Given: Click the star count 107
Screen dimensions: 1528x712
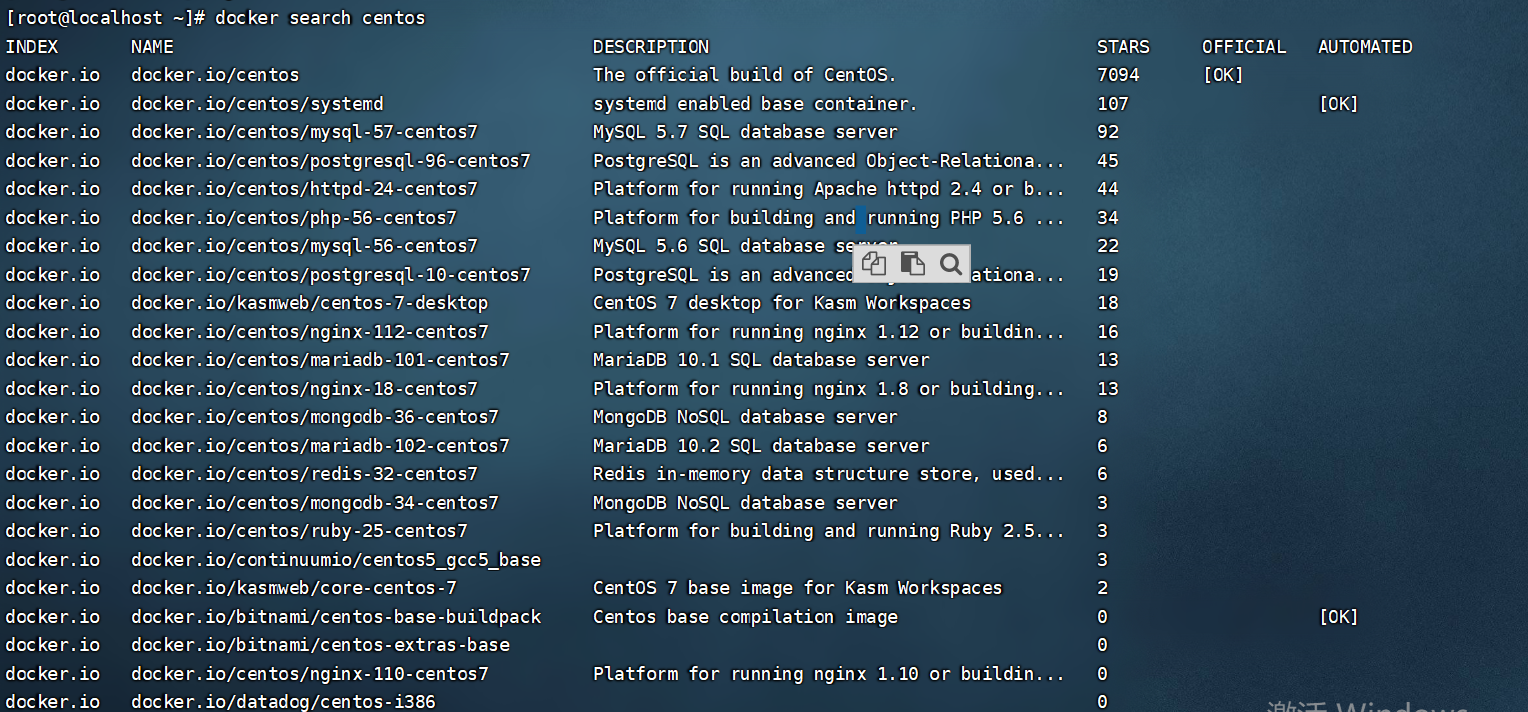Looking at the screenshot, I should (x=1113, y=104).
